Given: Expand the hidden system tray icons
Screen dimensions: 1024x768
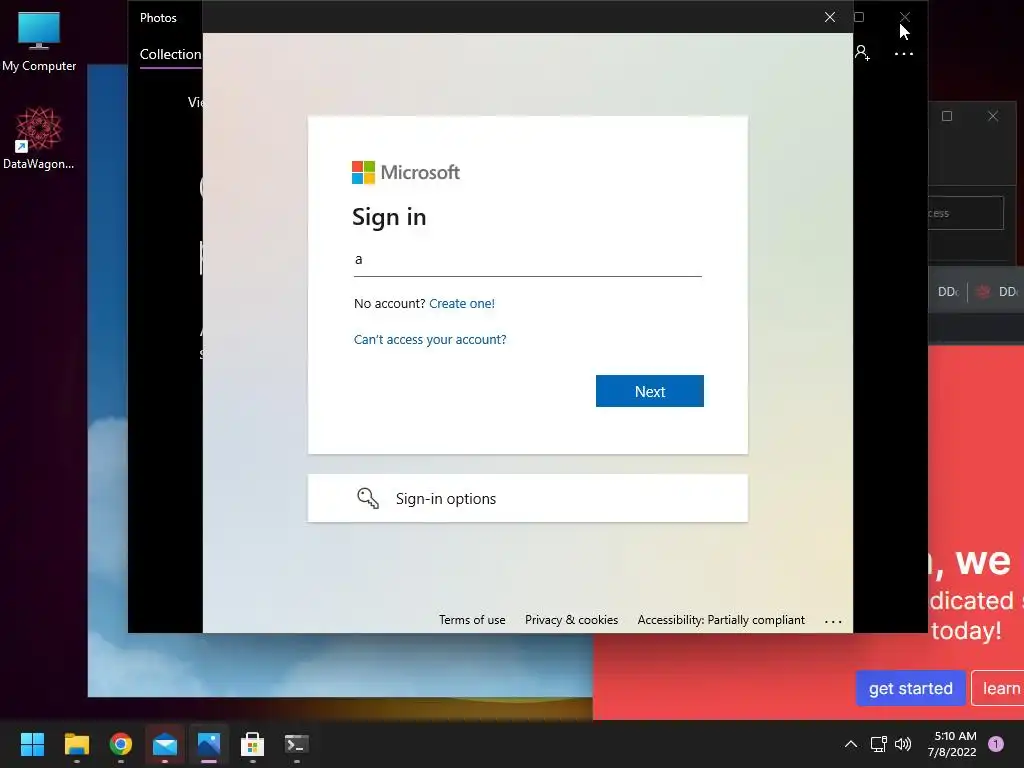Looking at the screenshot, I should pyautogui.click(x=851, y=744).
